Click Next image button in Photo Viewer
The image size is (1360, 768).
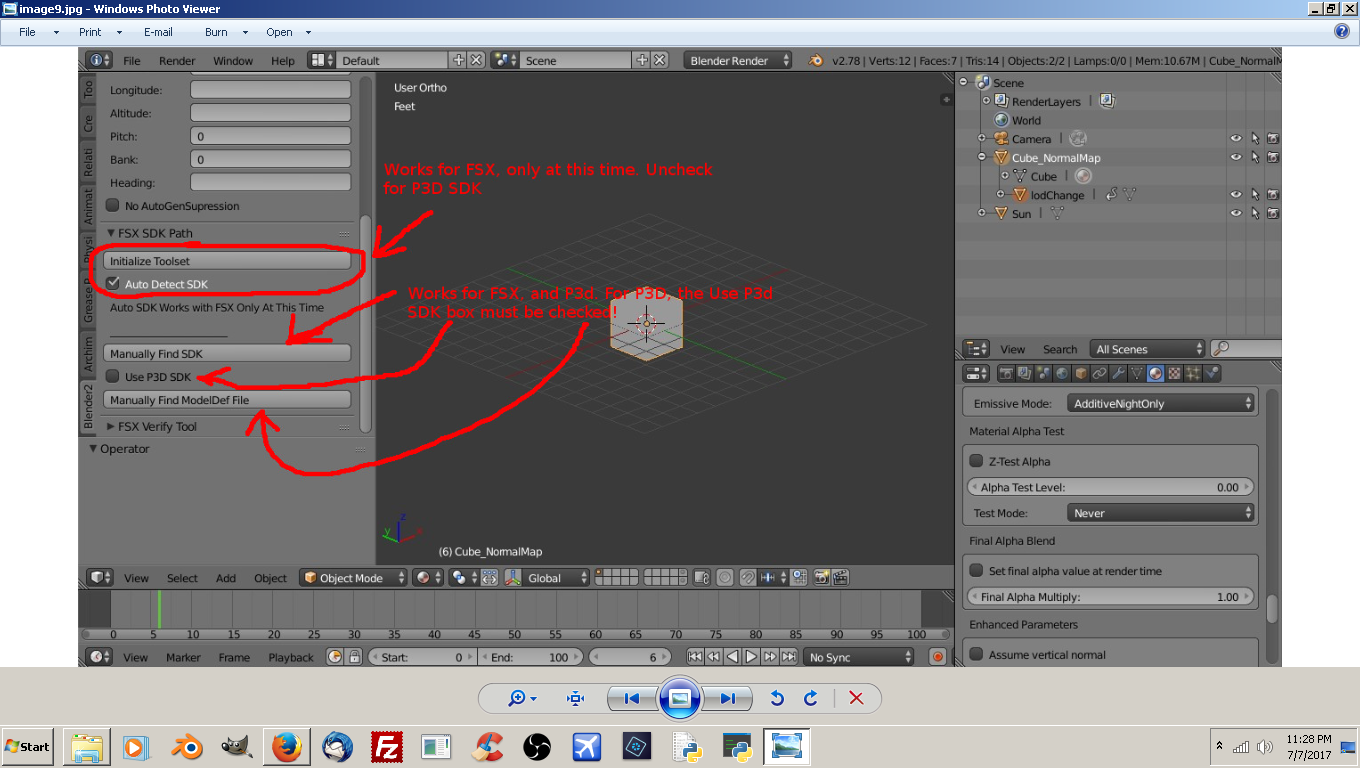[727, 698]
